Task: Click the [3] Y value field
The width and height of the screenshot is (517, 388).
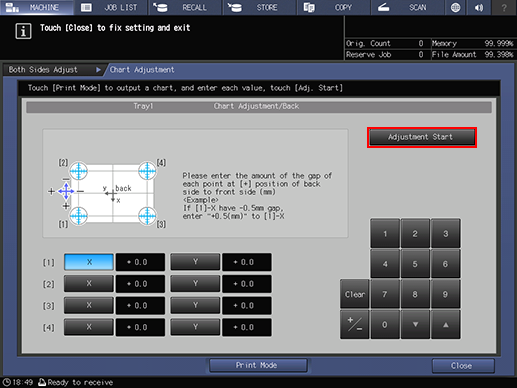Action: point(247,305)
